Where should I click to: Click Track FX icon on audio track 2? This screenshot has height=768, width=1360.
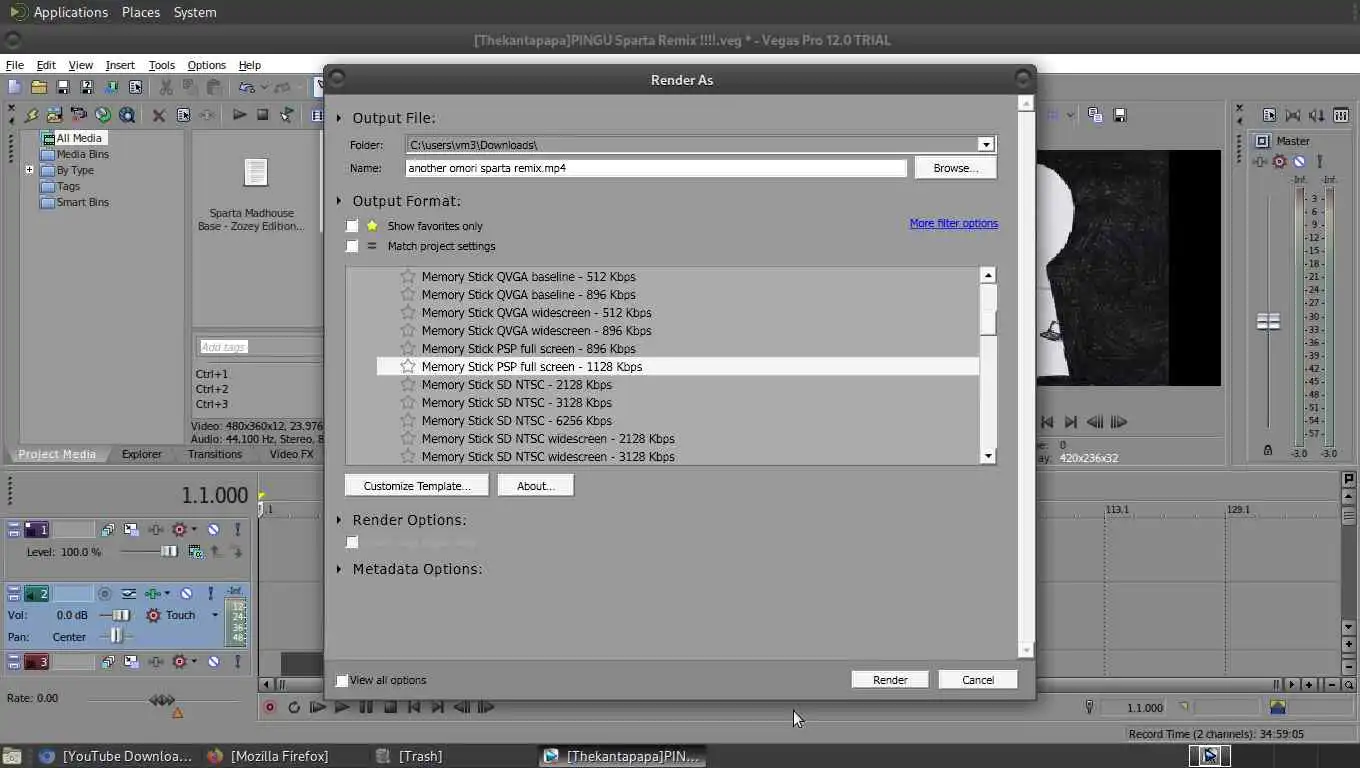pyautogui.click(x=153, y=594)
